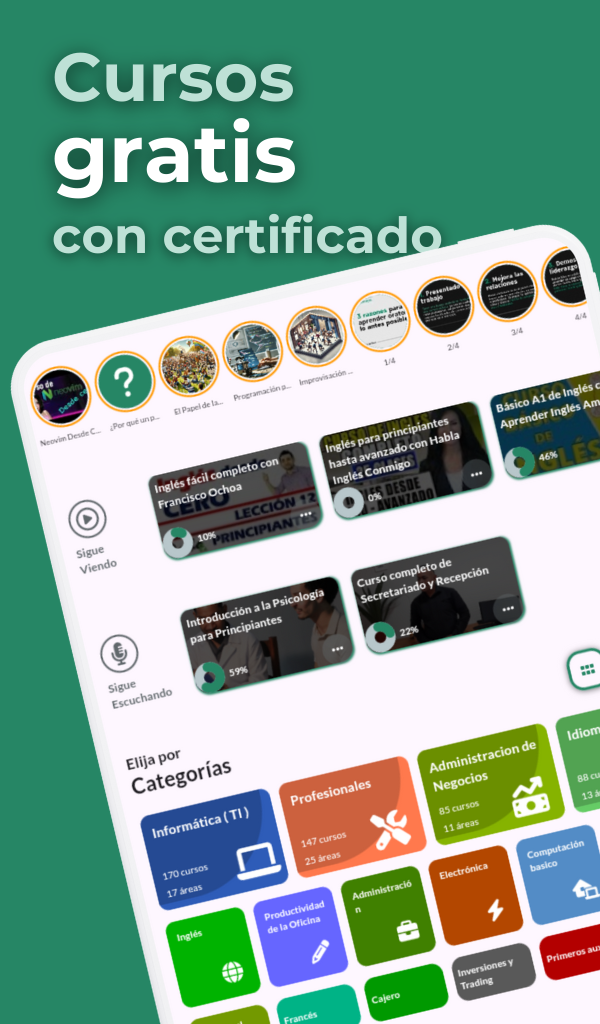
Task: Open the Electrónica category tile
Action: (x=476, y=895)
